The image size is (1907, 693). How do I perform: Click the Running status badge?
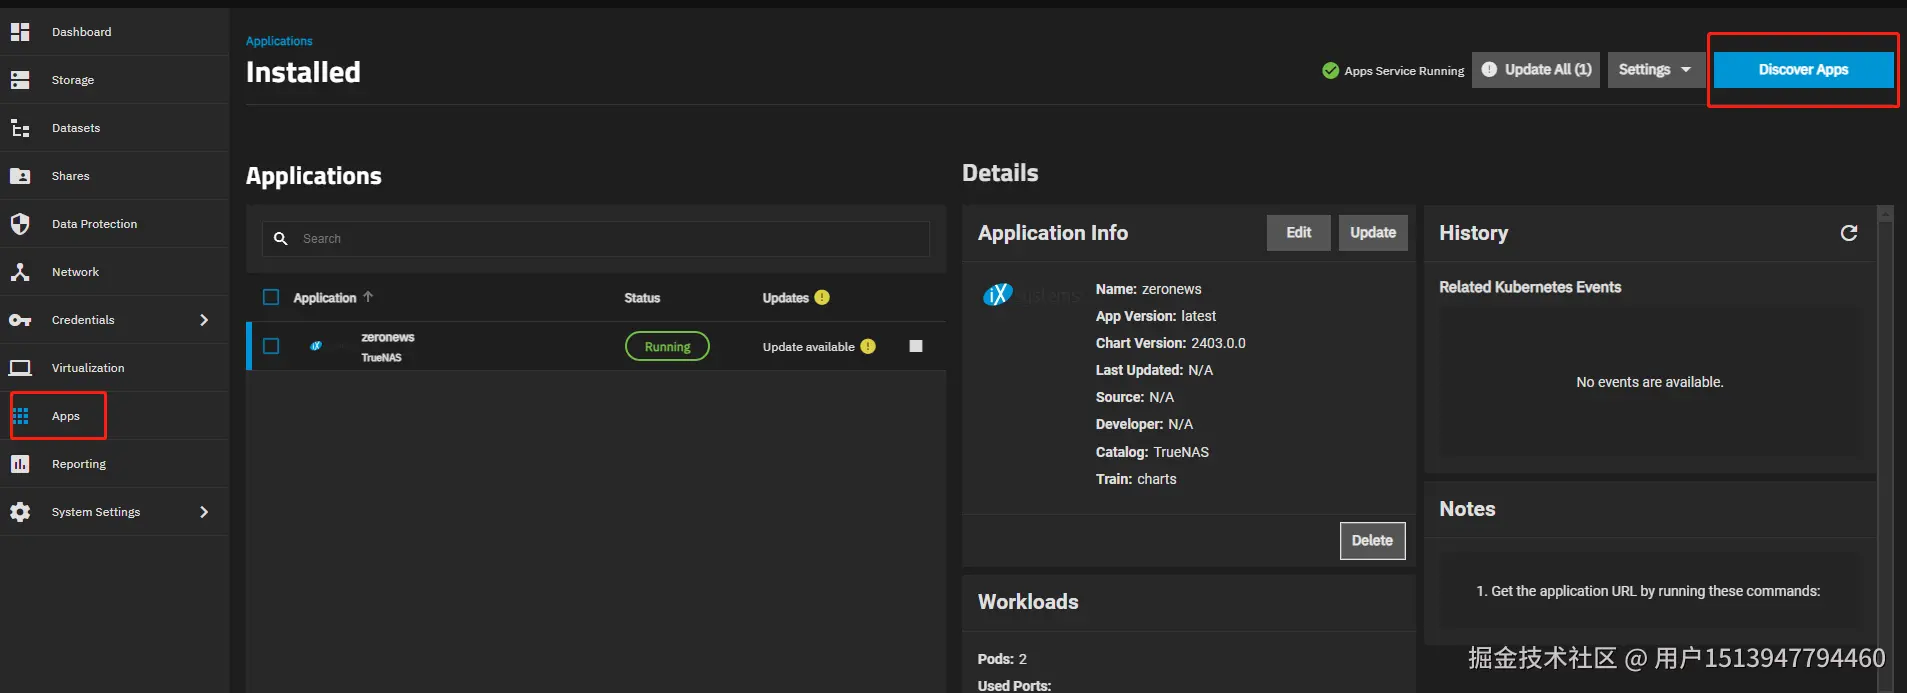[667, 346]
